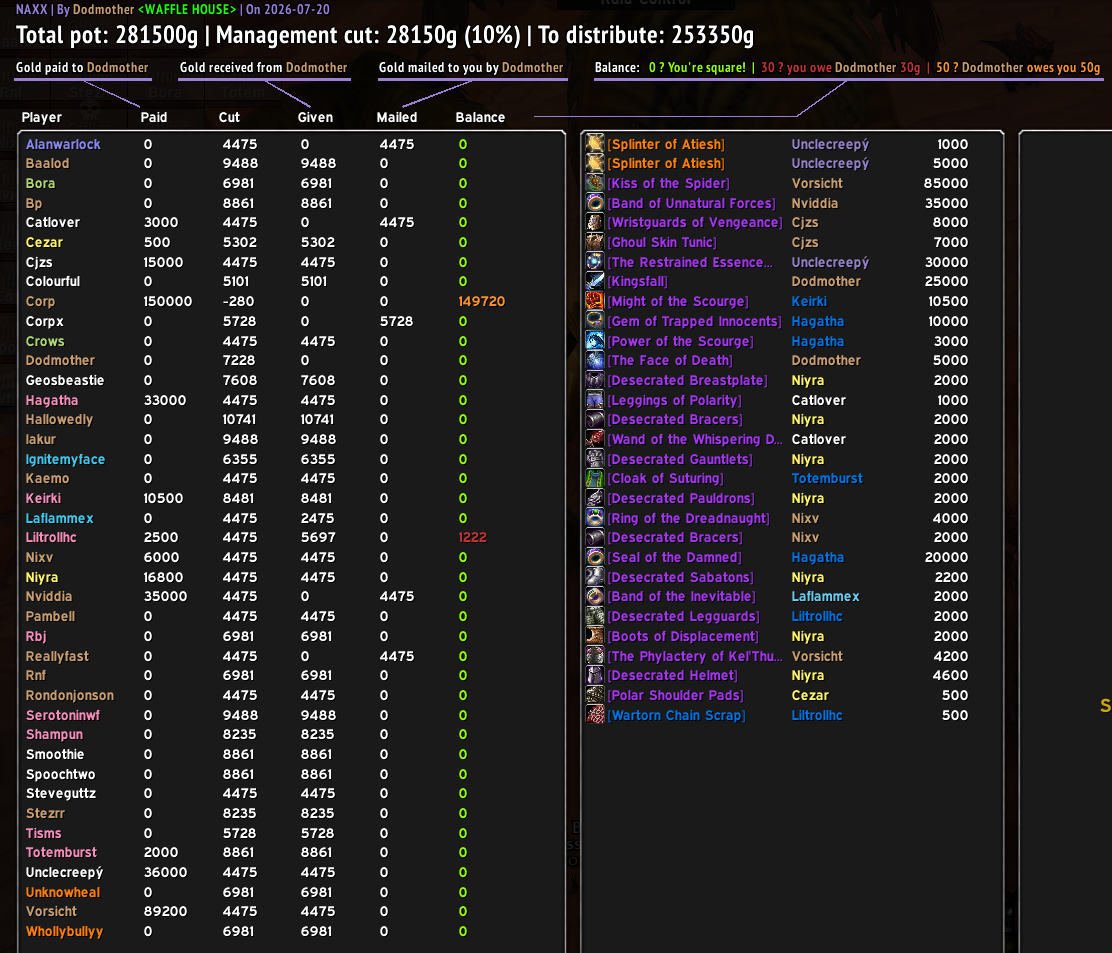Click the Gold received from Dodmother label
This screenshot has height=953, width=1112.
[263, 67]
